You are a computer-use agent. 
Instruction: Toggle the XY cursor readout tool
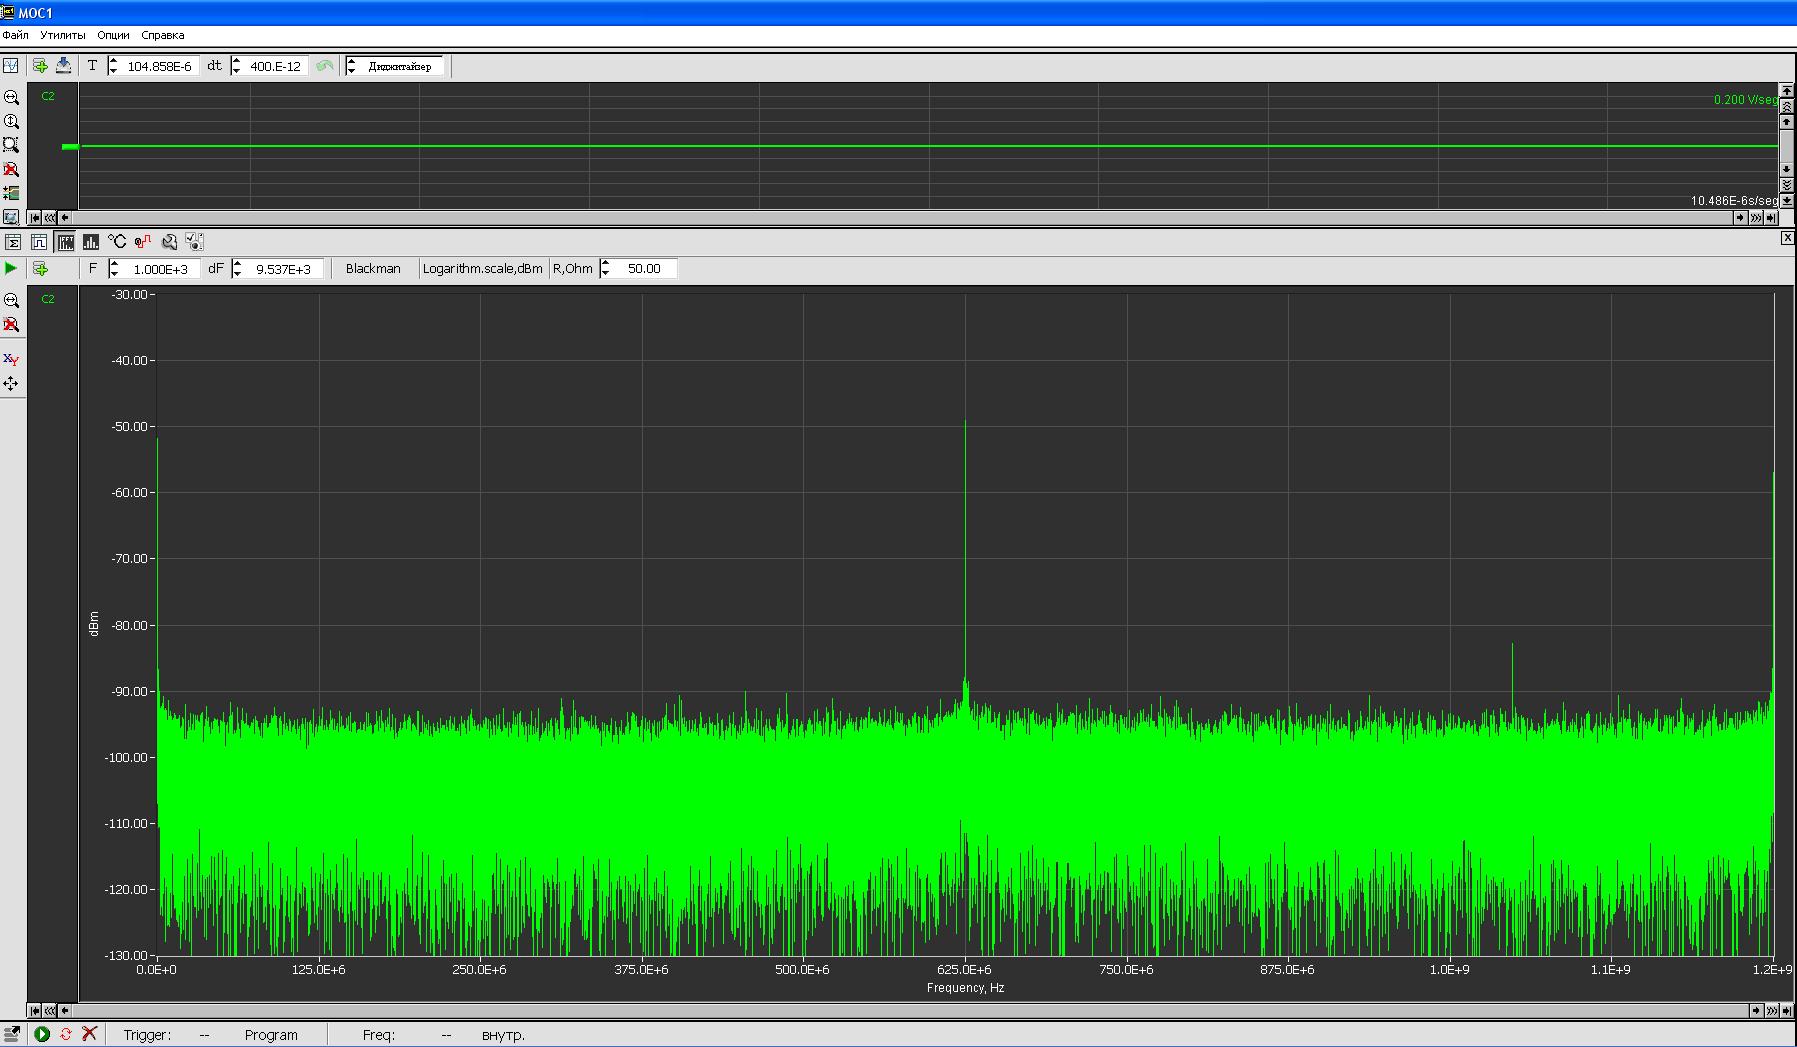point(11,360)
